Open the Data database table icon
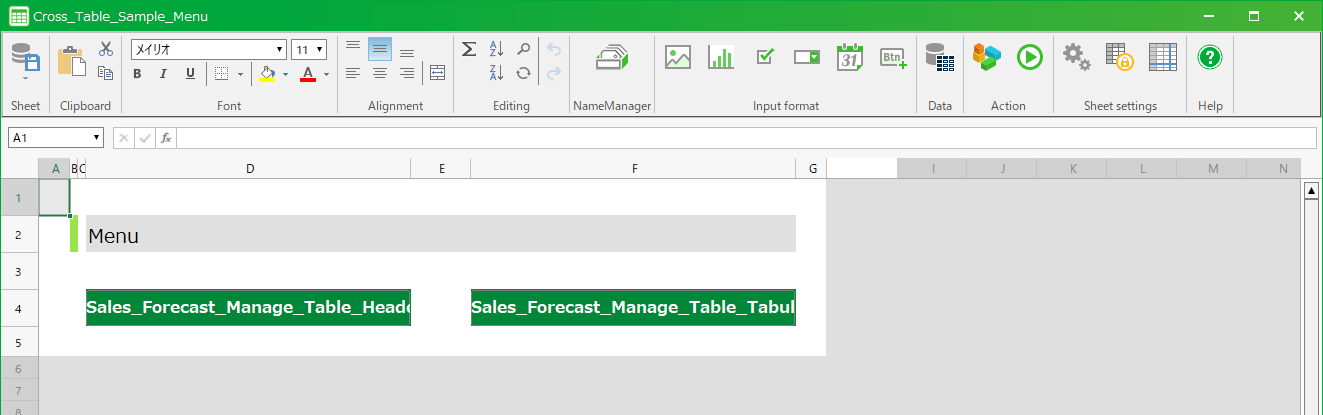The image size is (1323, 415). tap(939, 58)
